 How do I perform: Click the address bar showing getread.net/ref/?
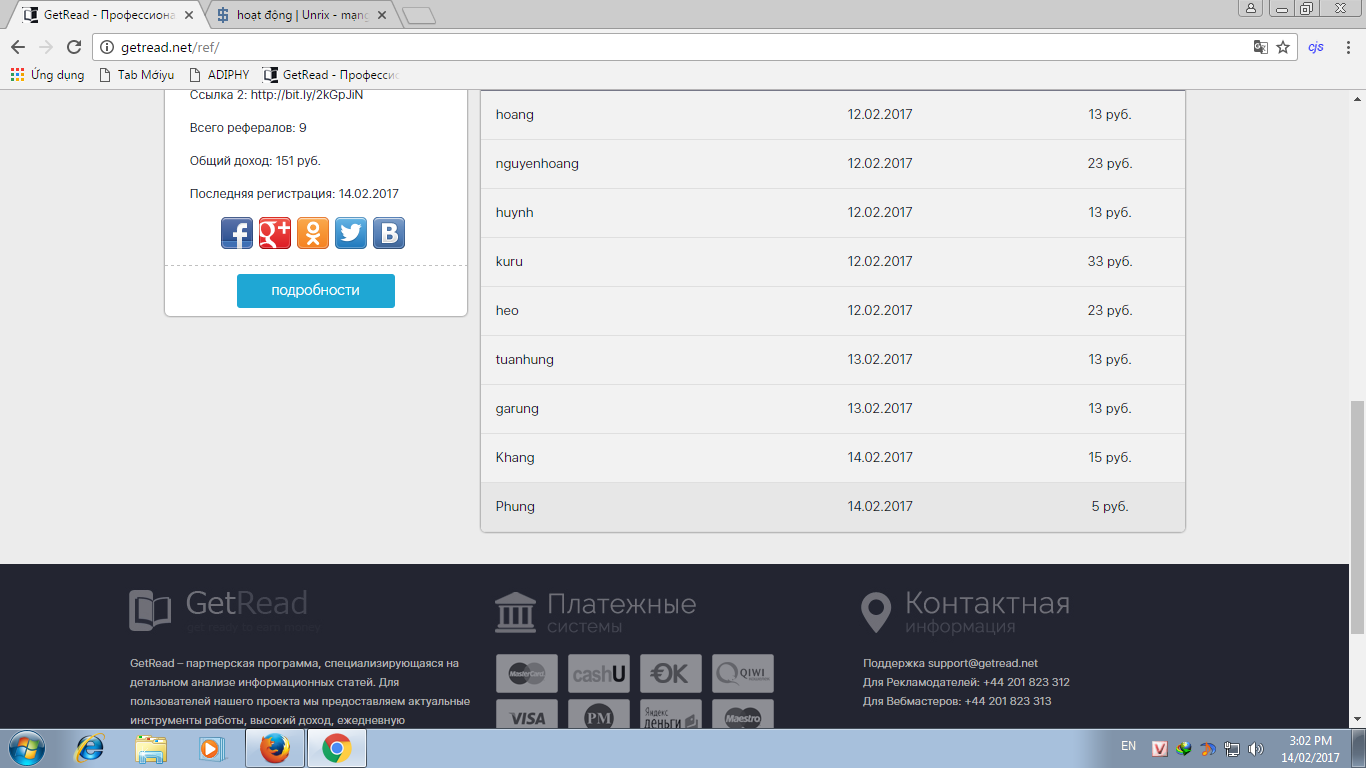(670, 47)
